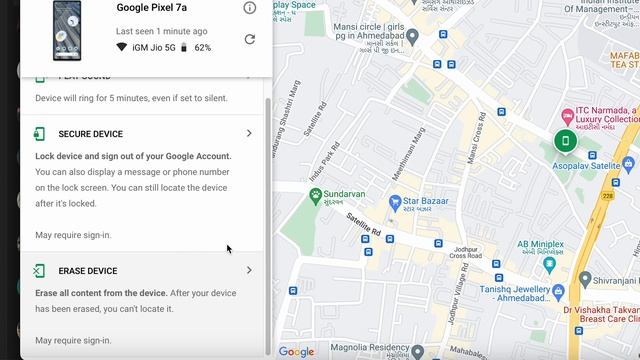The height and width of the screenshot is (360, 640).
Task: Expand Erase Device with its chevron
Action: point(249,270)
